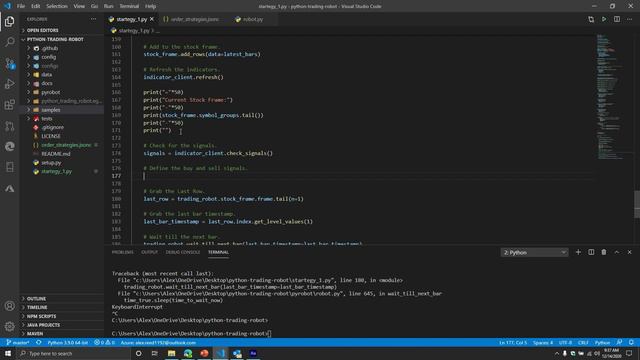Split the editor to the right
This screenshot has width=640, height=360.
click(617, 19)
